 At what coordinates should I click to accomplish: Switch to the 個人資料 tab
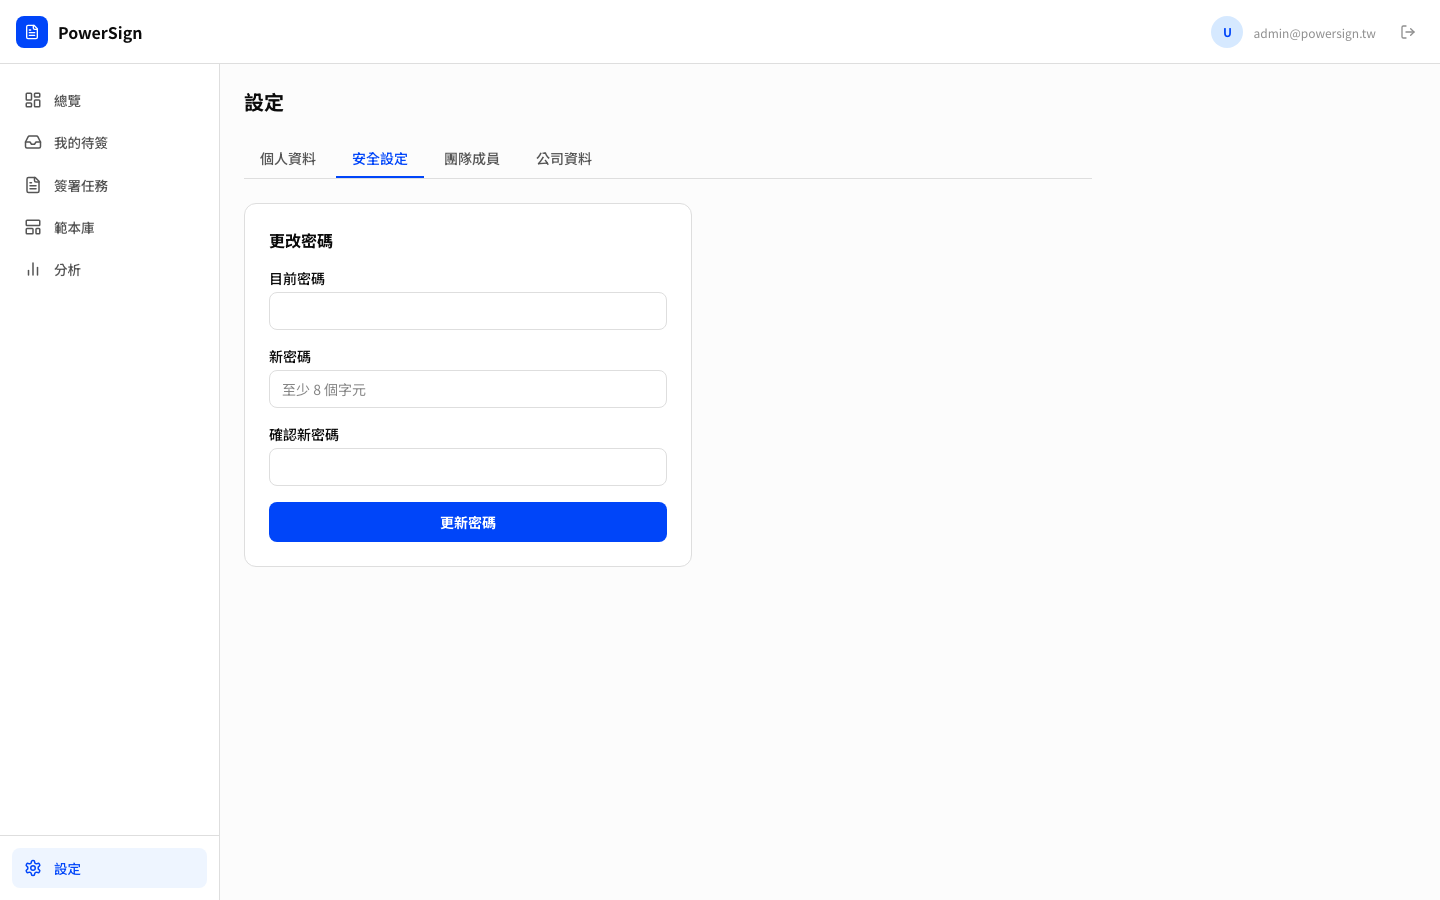(288, 158)
